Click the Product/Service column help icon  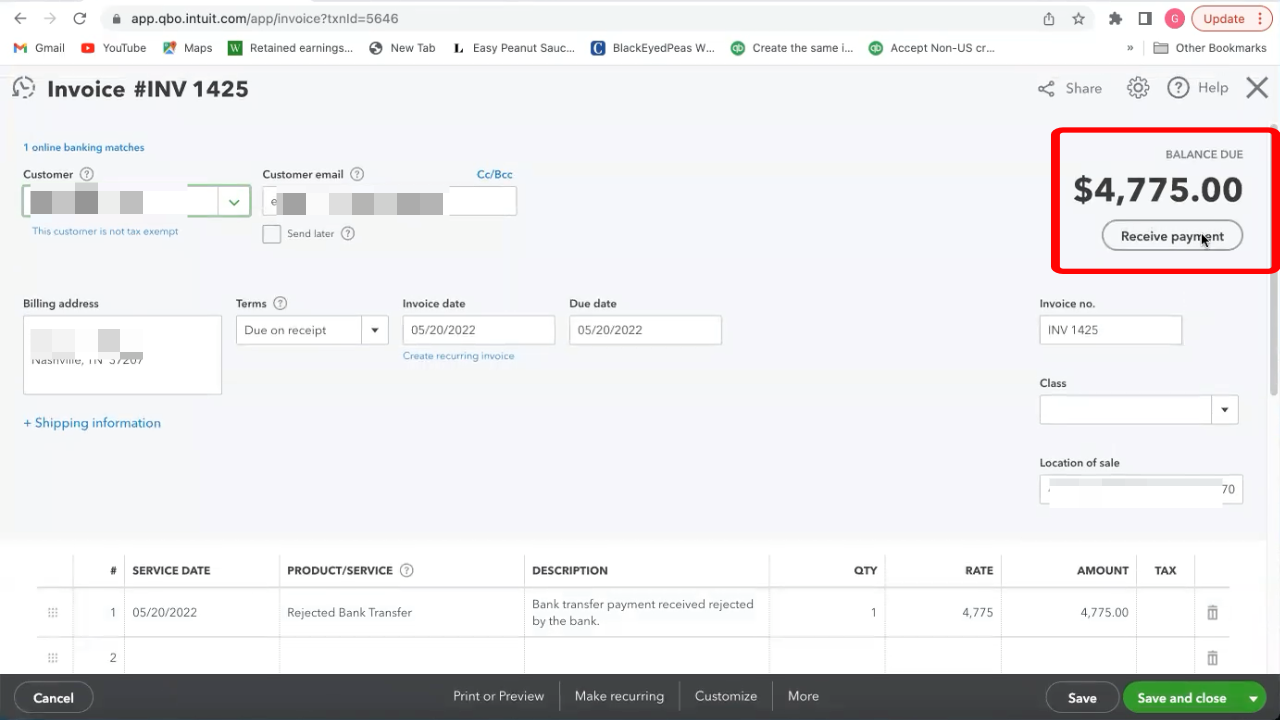[x=406, y=570]
